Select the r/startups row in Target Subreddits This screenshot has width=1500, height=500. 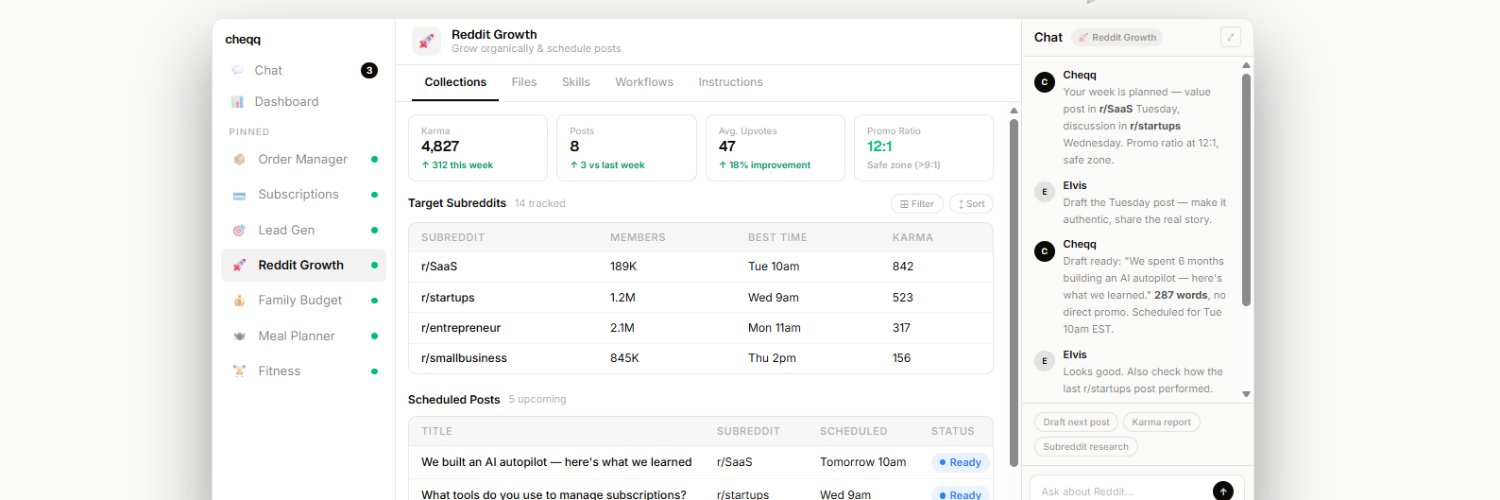[701, 298]
